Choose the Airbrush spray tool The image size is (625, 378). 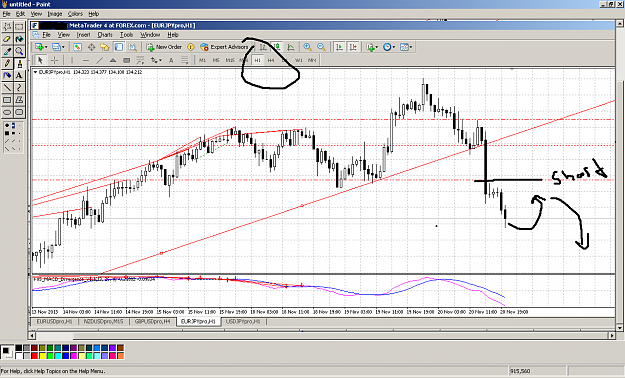[7, 76]
